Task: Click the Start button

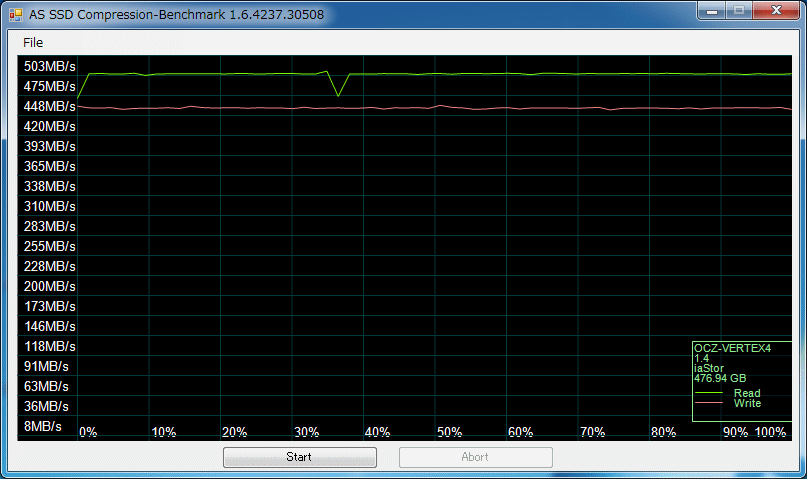Action: (x=300, y=457)
